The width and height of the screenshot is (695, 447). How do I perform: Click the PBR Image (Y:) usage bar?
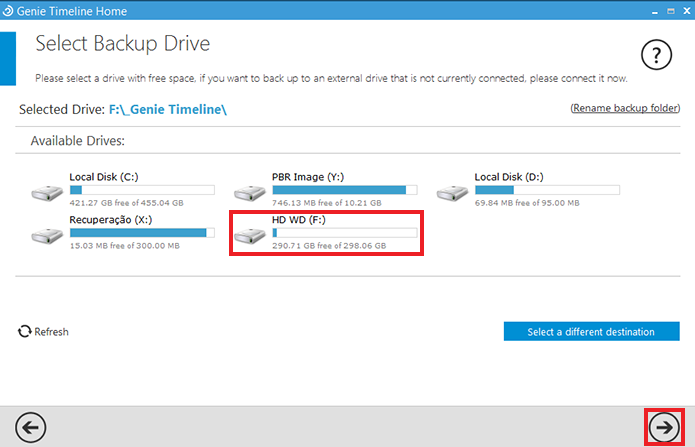pos(345,190)
